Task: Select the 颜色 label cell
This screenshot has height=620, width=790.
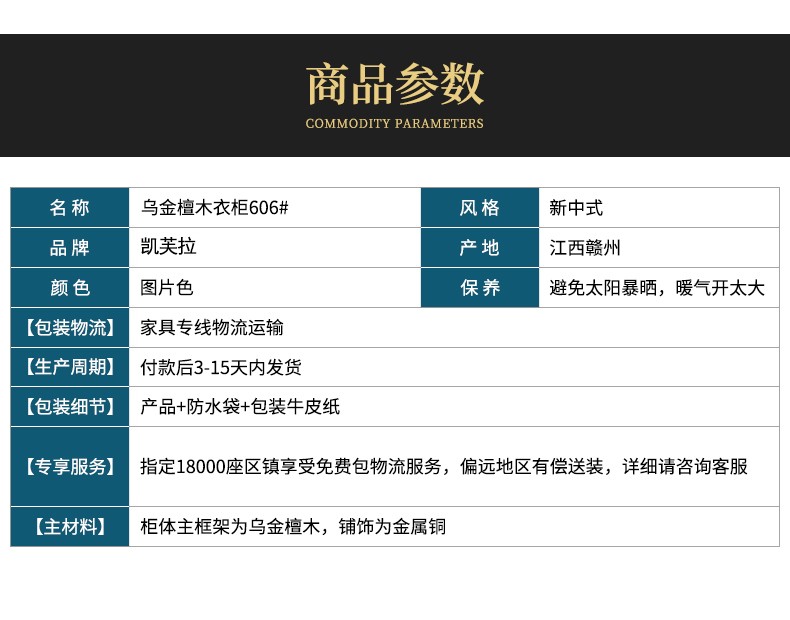Action: (70, 288)
